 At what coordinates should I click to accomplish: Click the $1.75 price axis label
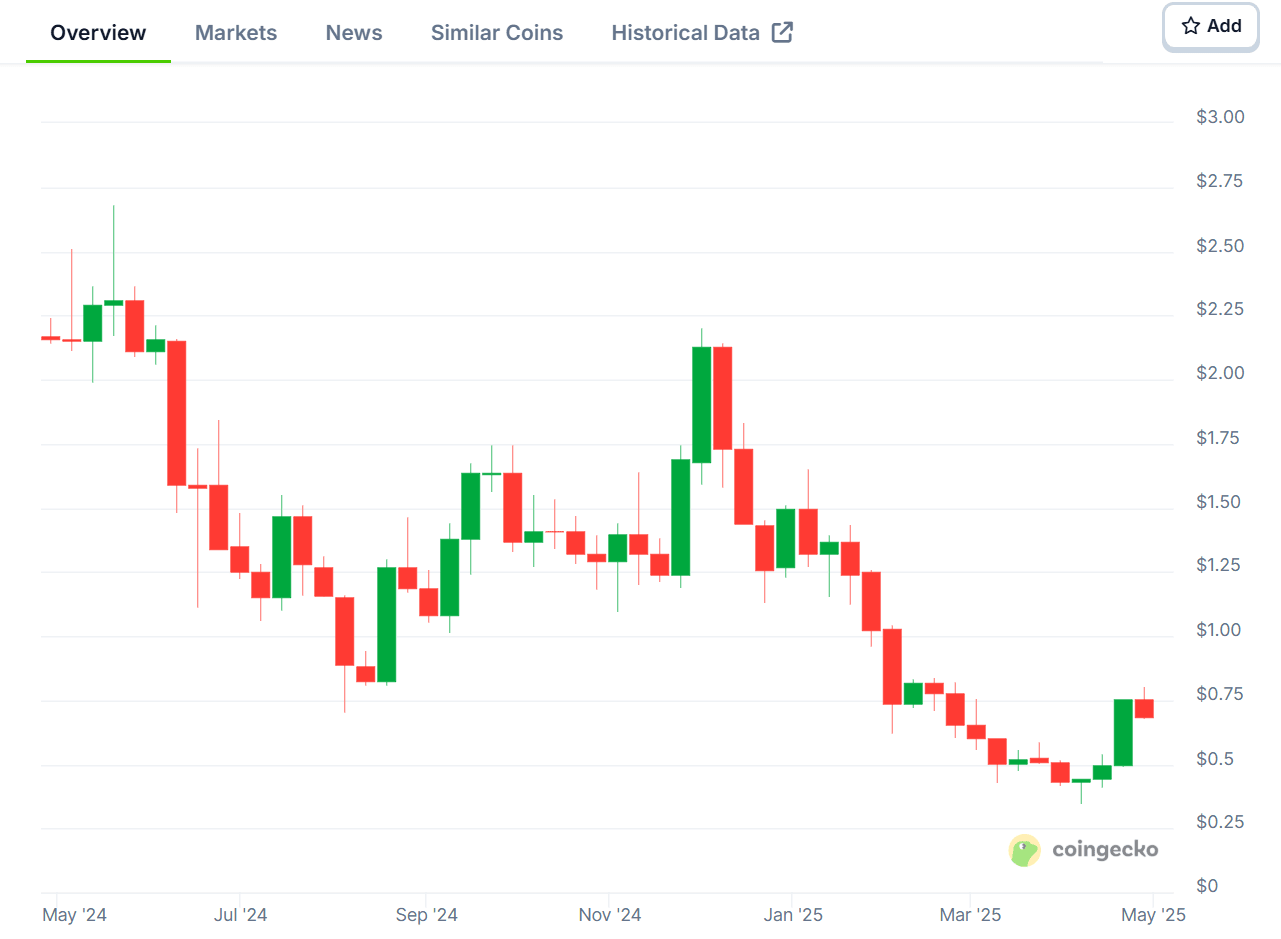pos(1220,438)
